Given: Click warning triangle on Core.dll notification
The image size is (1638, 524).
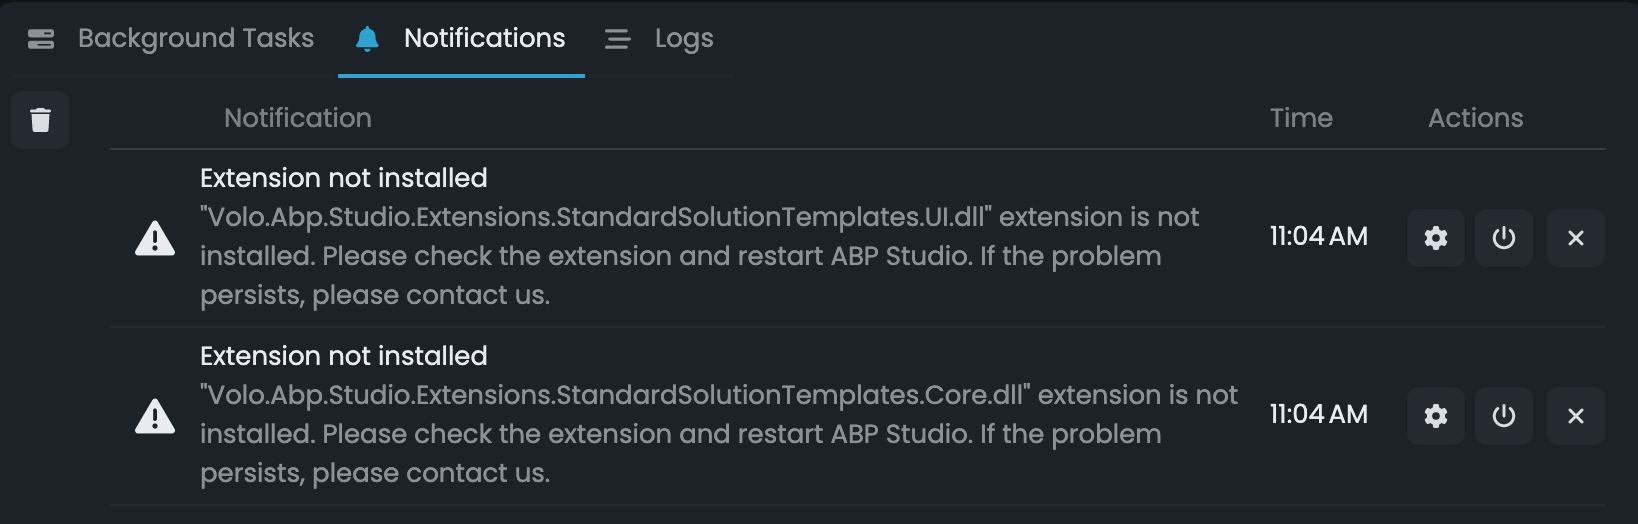Looking at the screenshot, I should coord(155,416).
